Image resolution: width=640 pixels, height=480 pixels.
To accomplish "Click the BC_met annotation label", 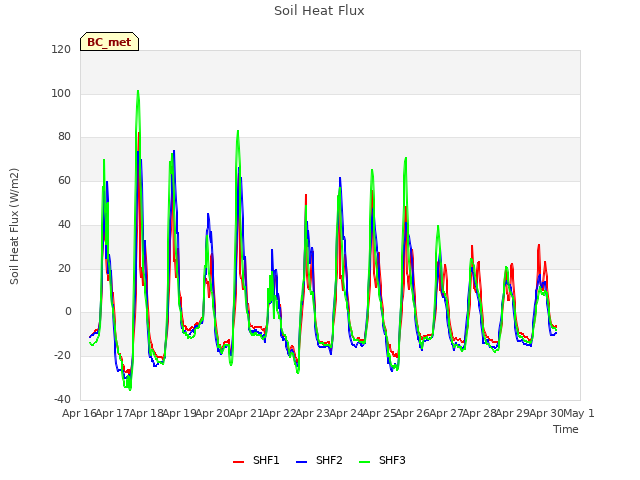I will pyautogui.click(x=109, y=42).
